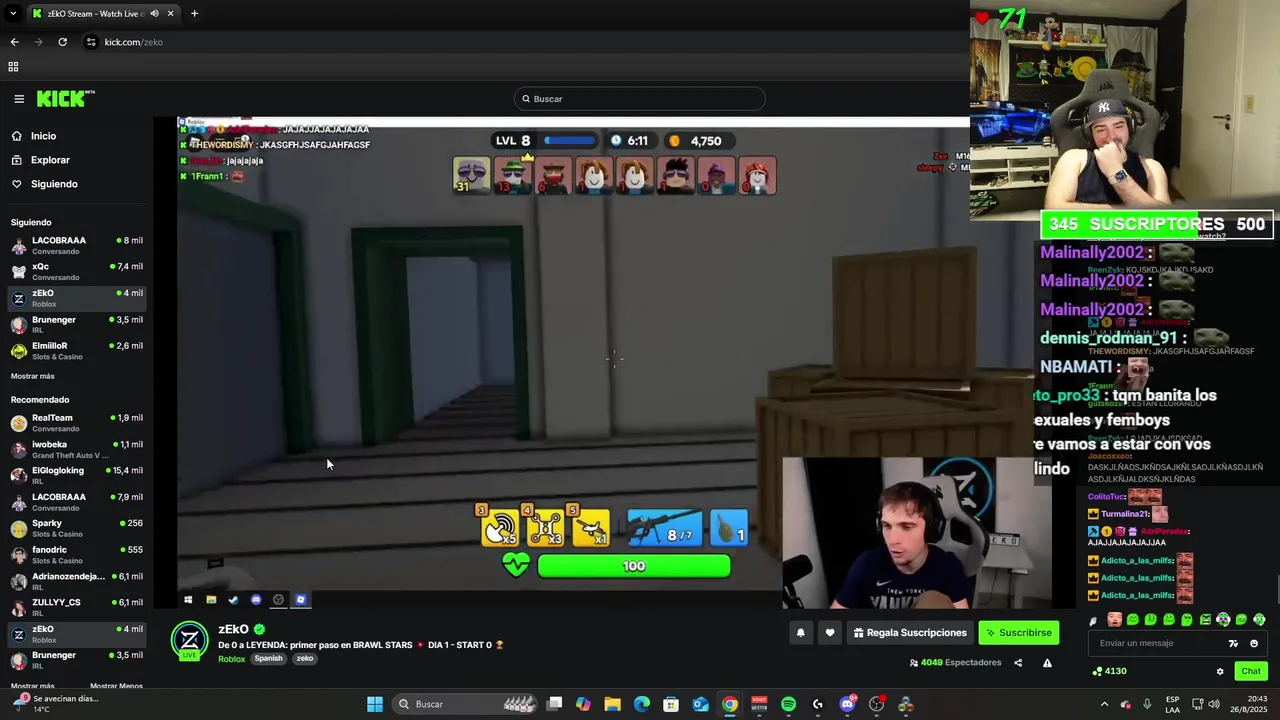Open Sparky recommended channel
The height and width of the screenshot is (720, 1280).
77,528
